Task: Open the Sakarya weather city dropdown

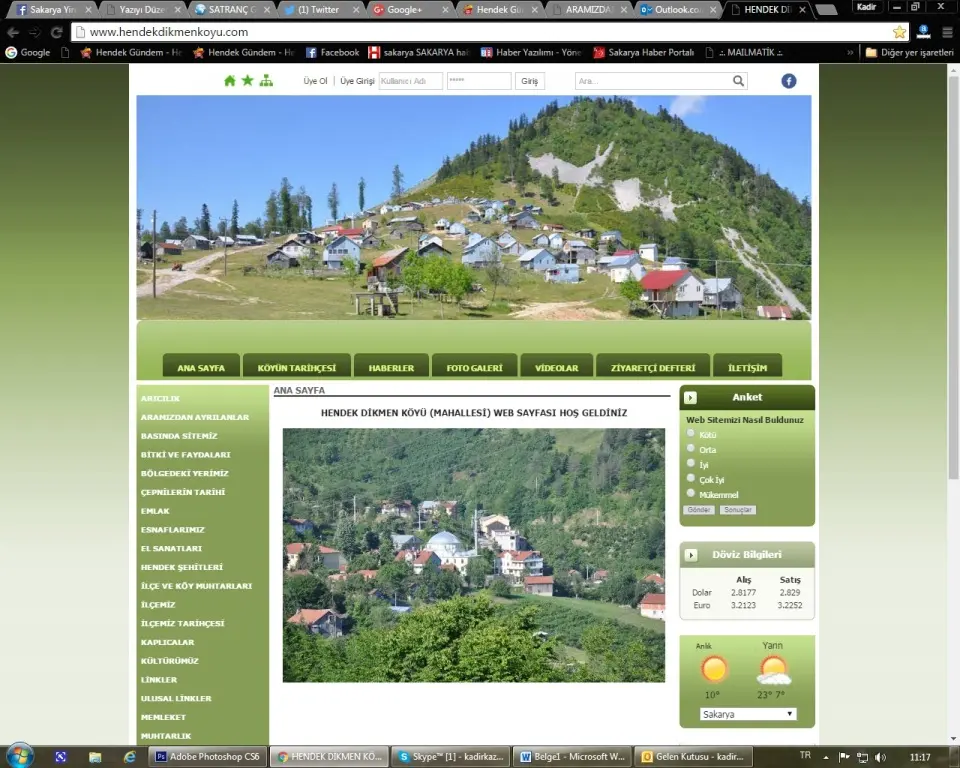Action: 748,714
